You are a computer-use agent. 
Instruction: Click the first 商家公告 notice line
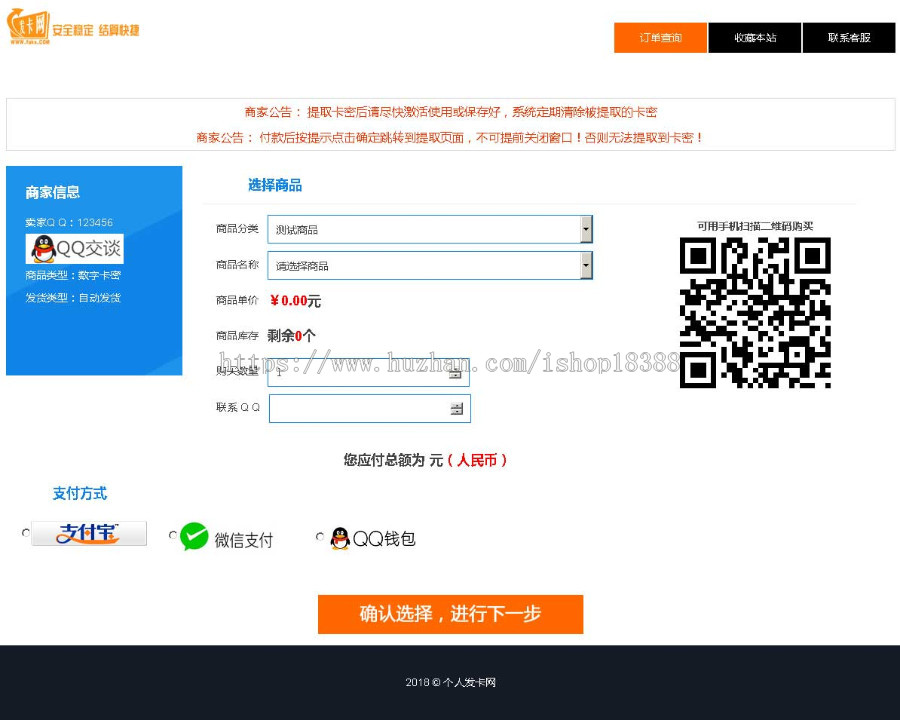[x=451, y=112]
